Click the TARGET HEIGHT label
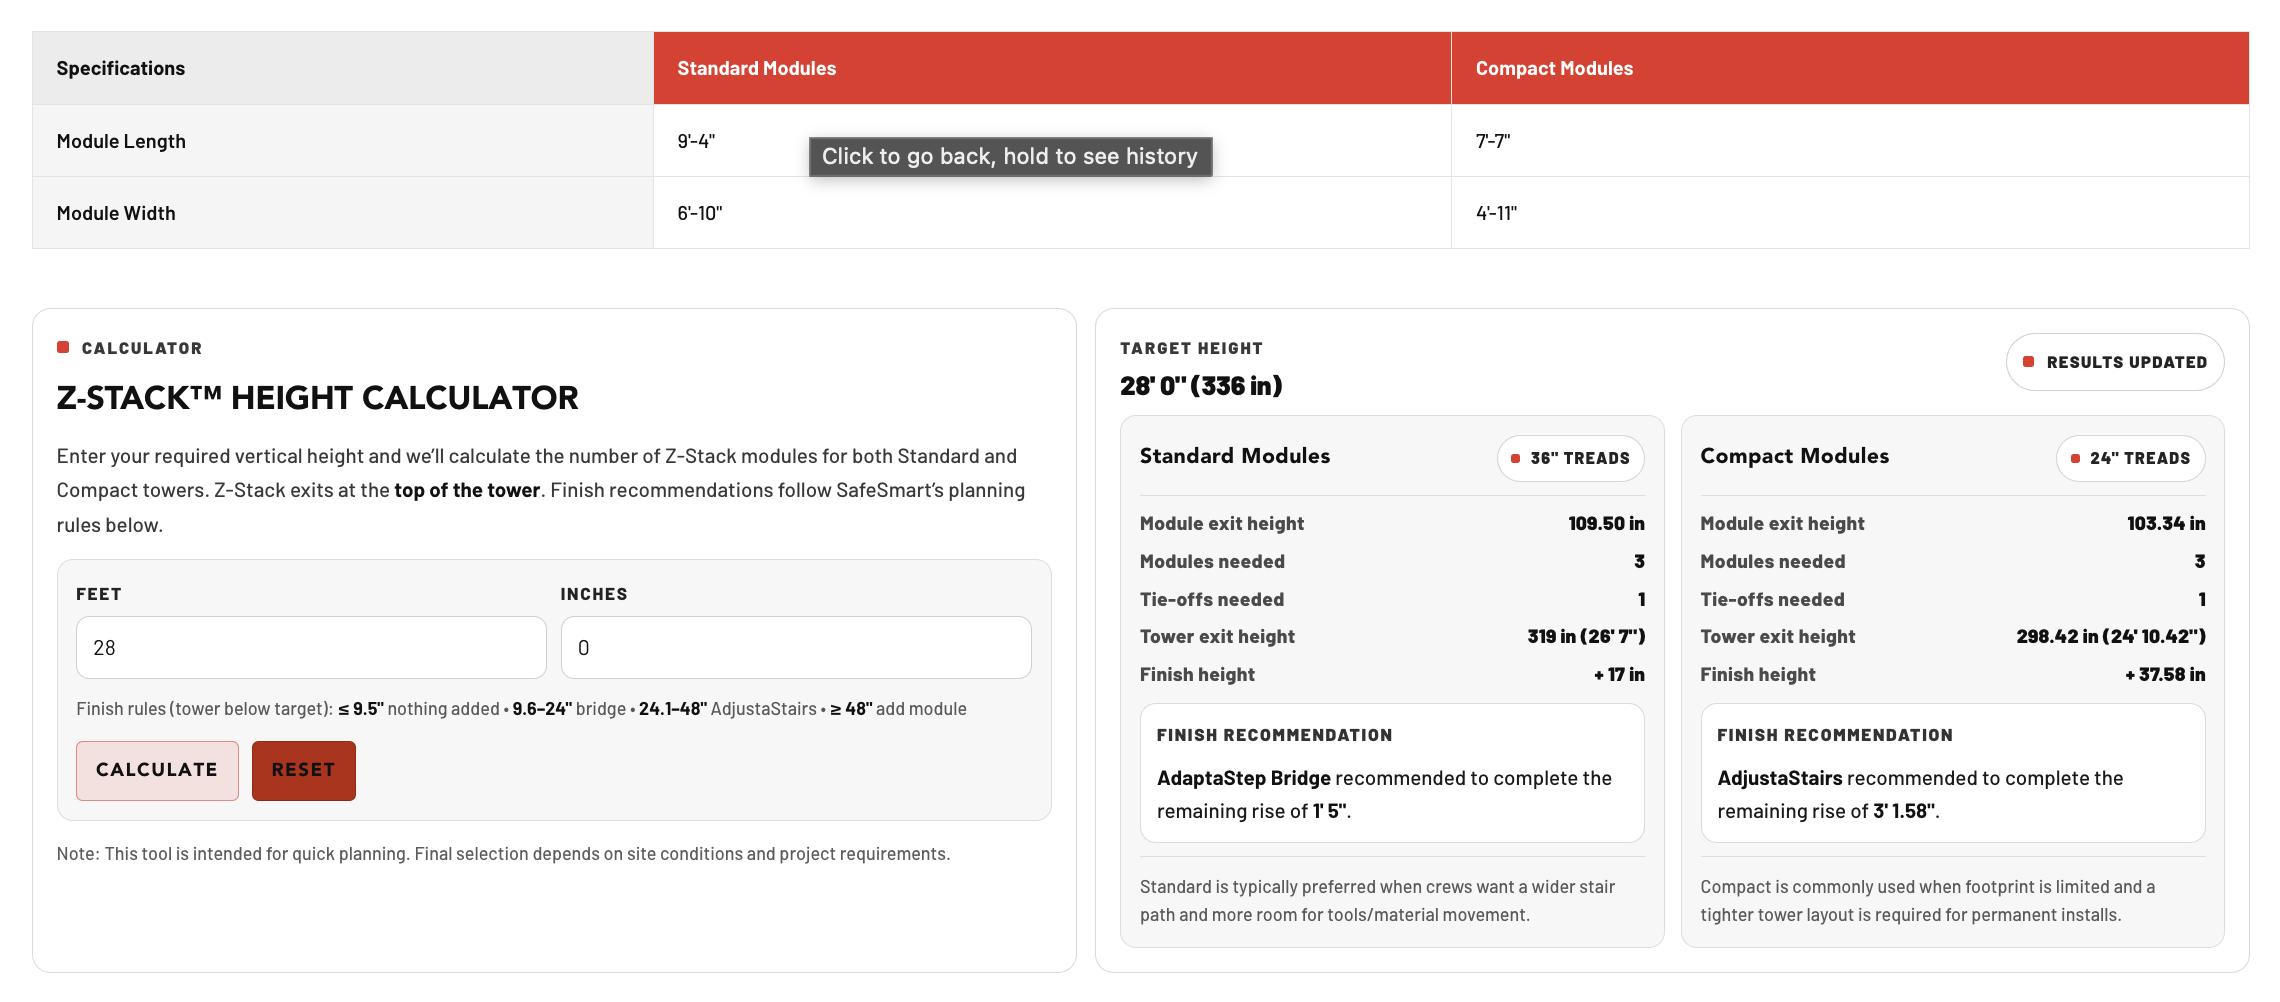This screenshot has width=2280, height=1002. [x=1191, y=348]
